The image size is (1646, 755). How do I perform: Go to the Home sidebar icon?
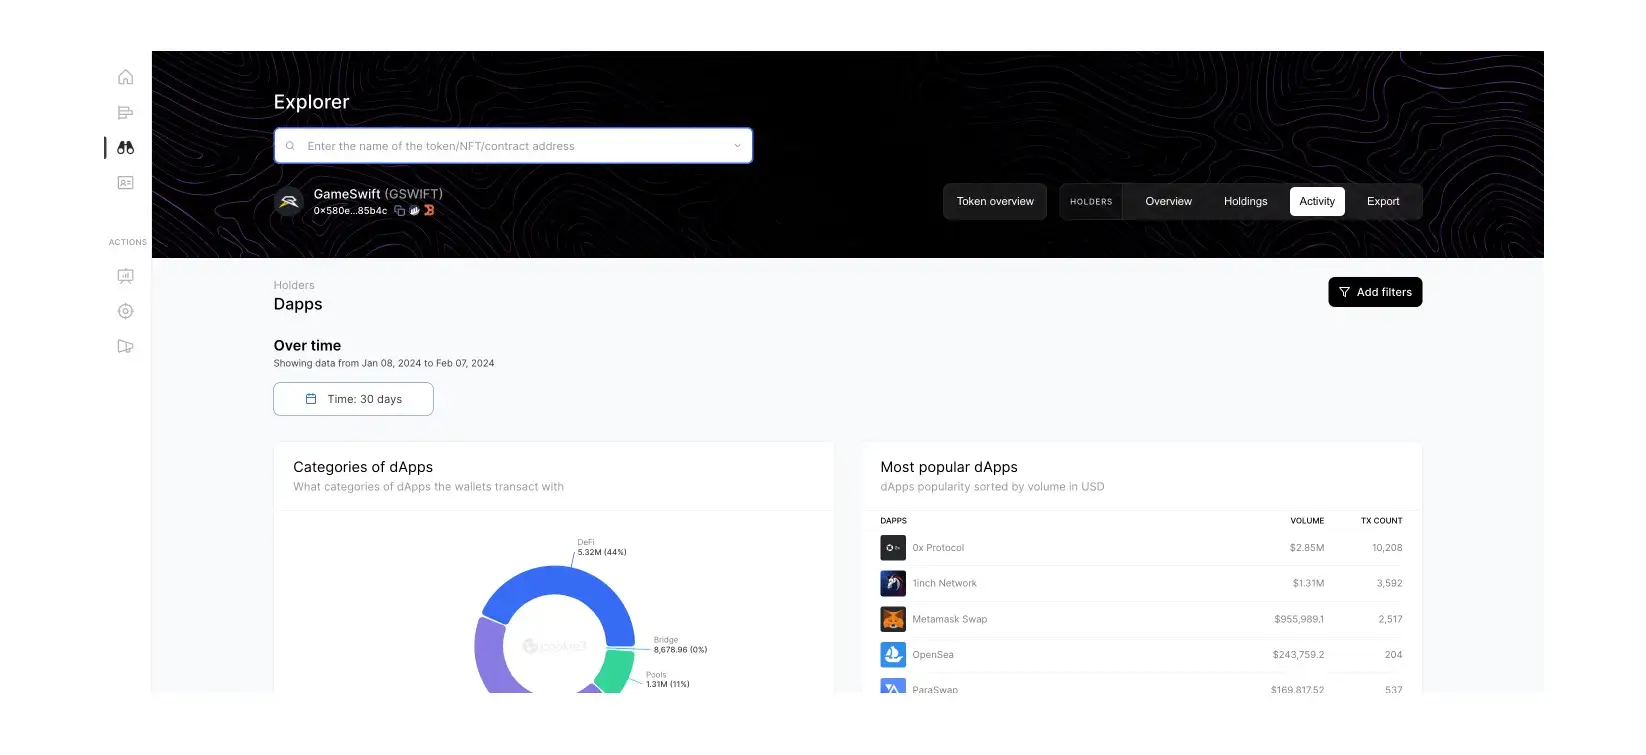[x=125, y=77]
